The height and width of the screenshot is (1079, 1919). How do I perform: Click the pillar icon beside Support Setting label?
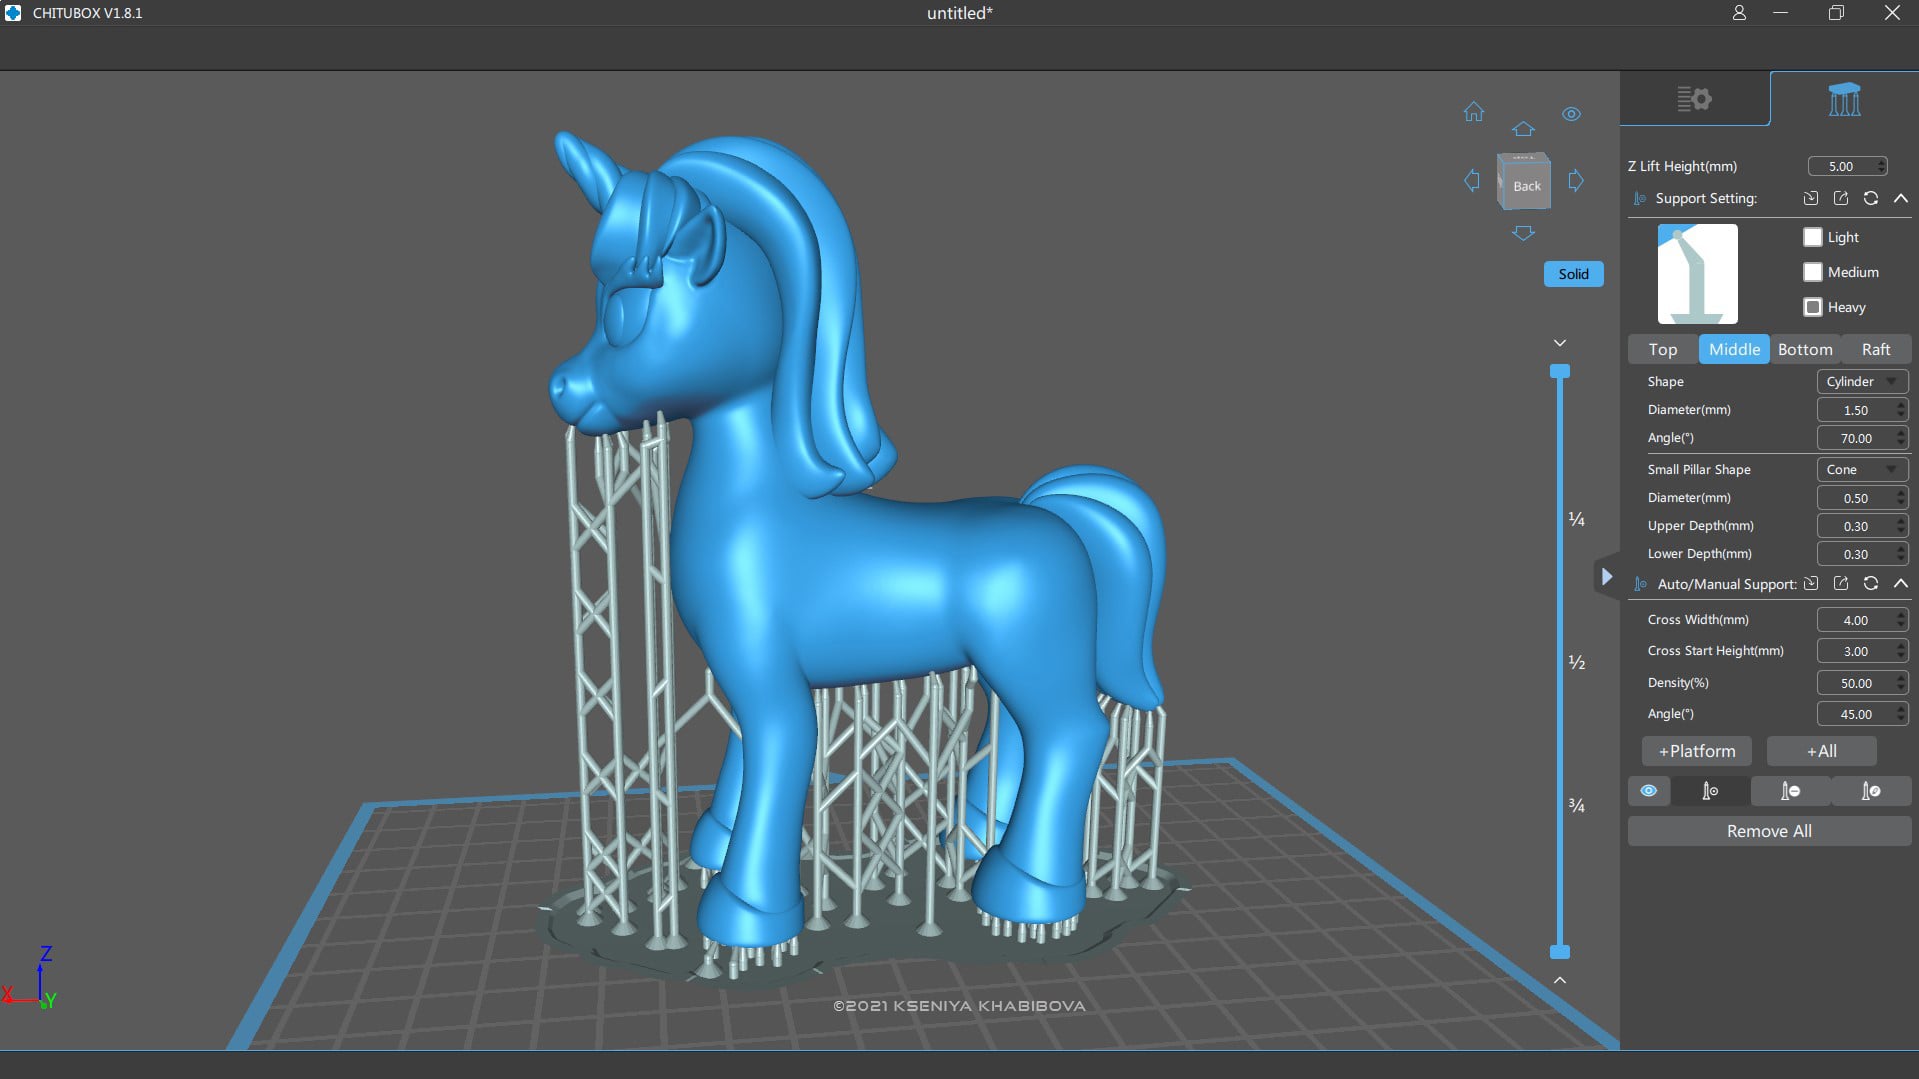pos(1639,198)
